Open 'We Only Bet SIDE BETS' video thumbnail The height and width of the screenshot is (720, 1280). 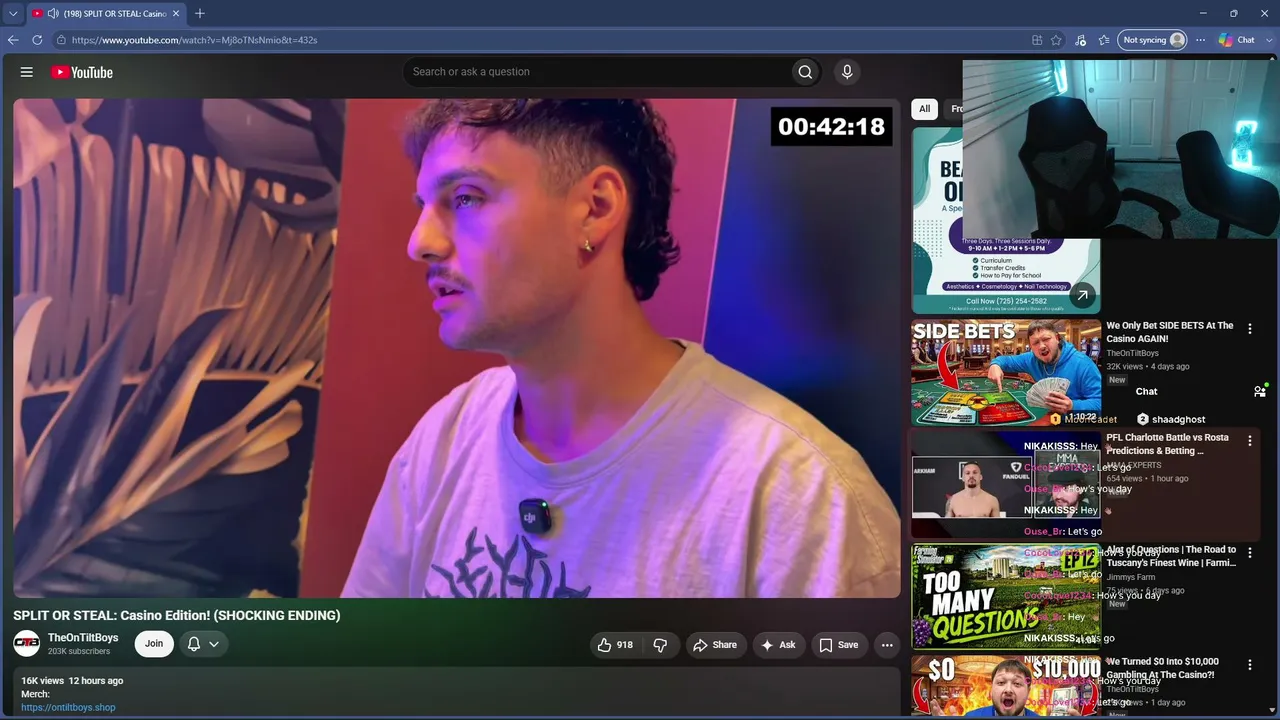point(1006,372)
